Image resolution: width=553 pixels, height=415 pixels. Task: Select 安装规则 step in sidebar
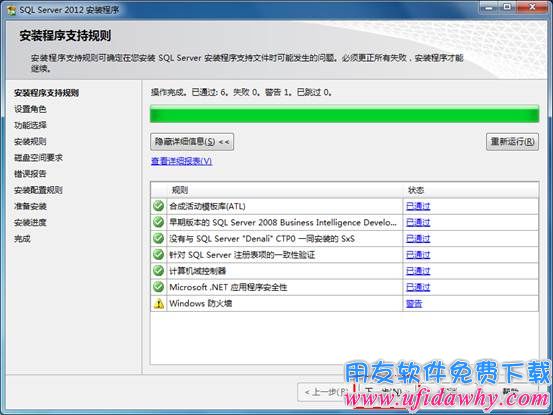[30, 141]
